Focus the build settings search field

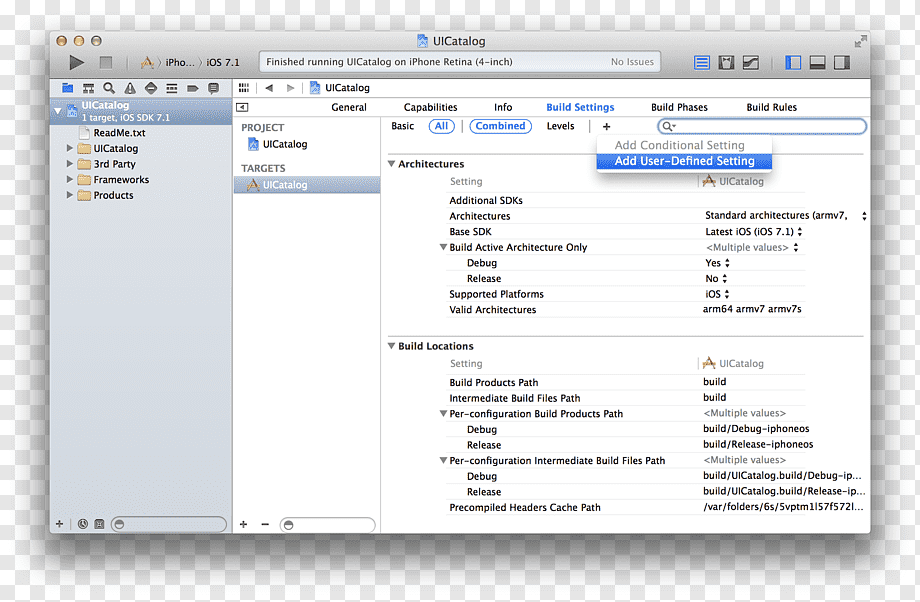762,126
